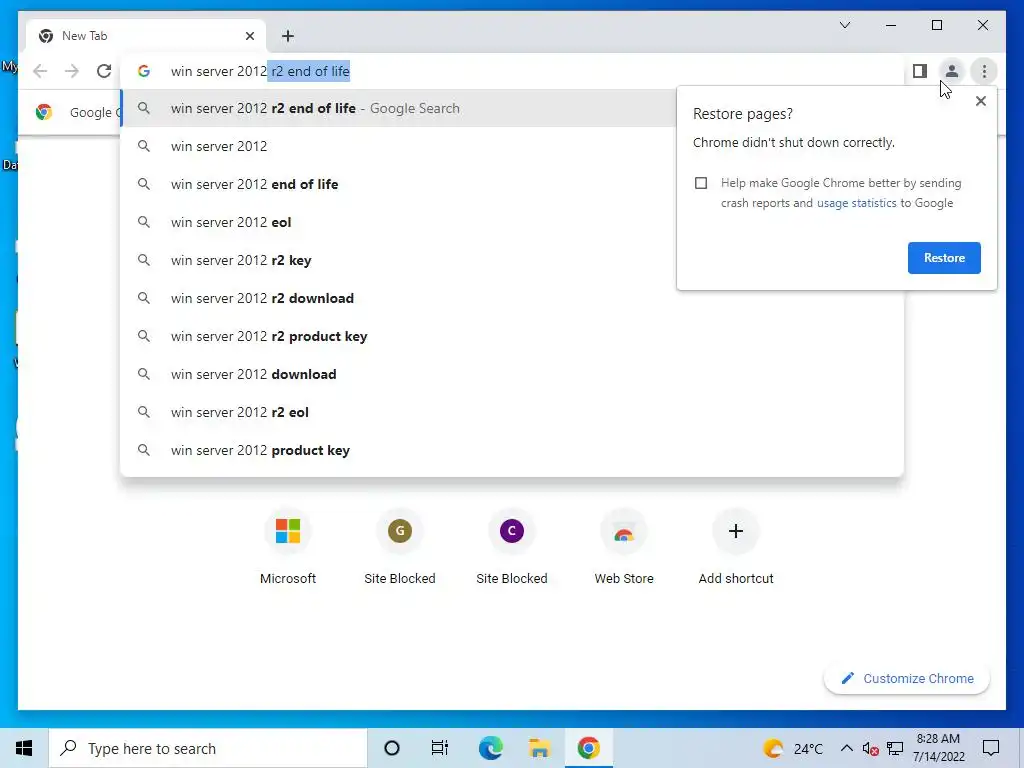1024x768 pixels.
Task: Click the muted volume tray icon
Action: pyautogui.click(x=870, y=748)
